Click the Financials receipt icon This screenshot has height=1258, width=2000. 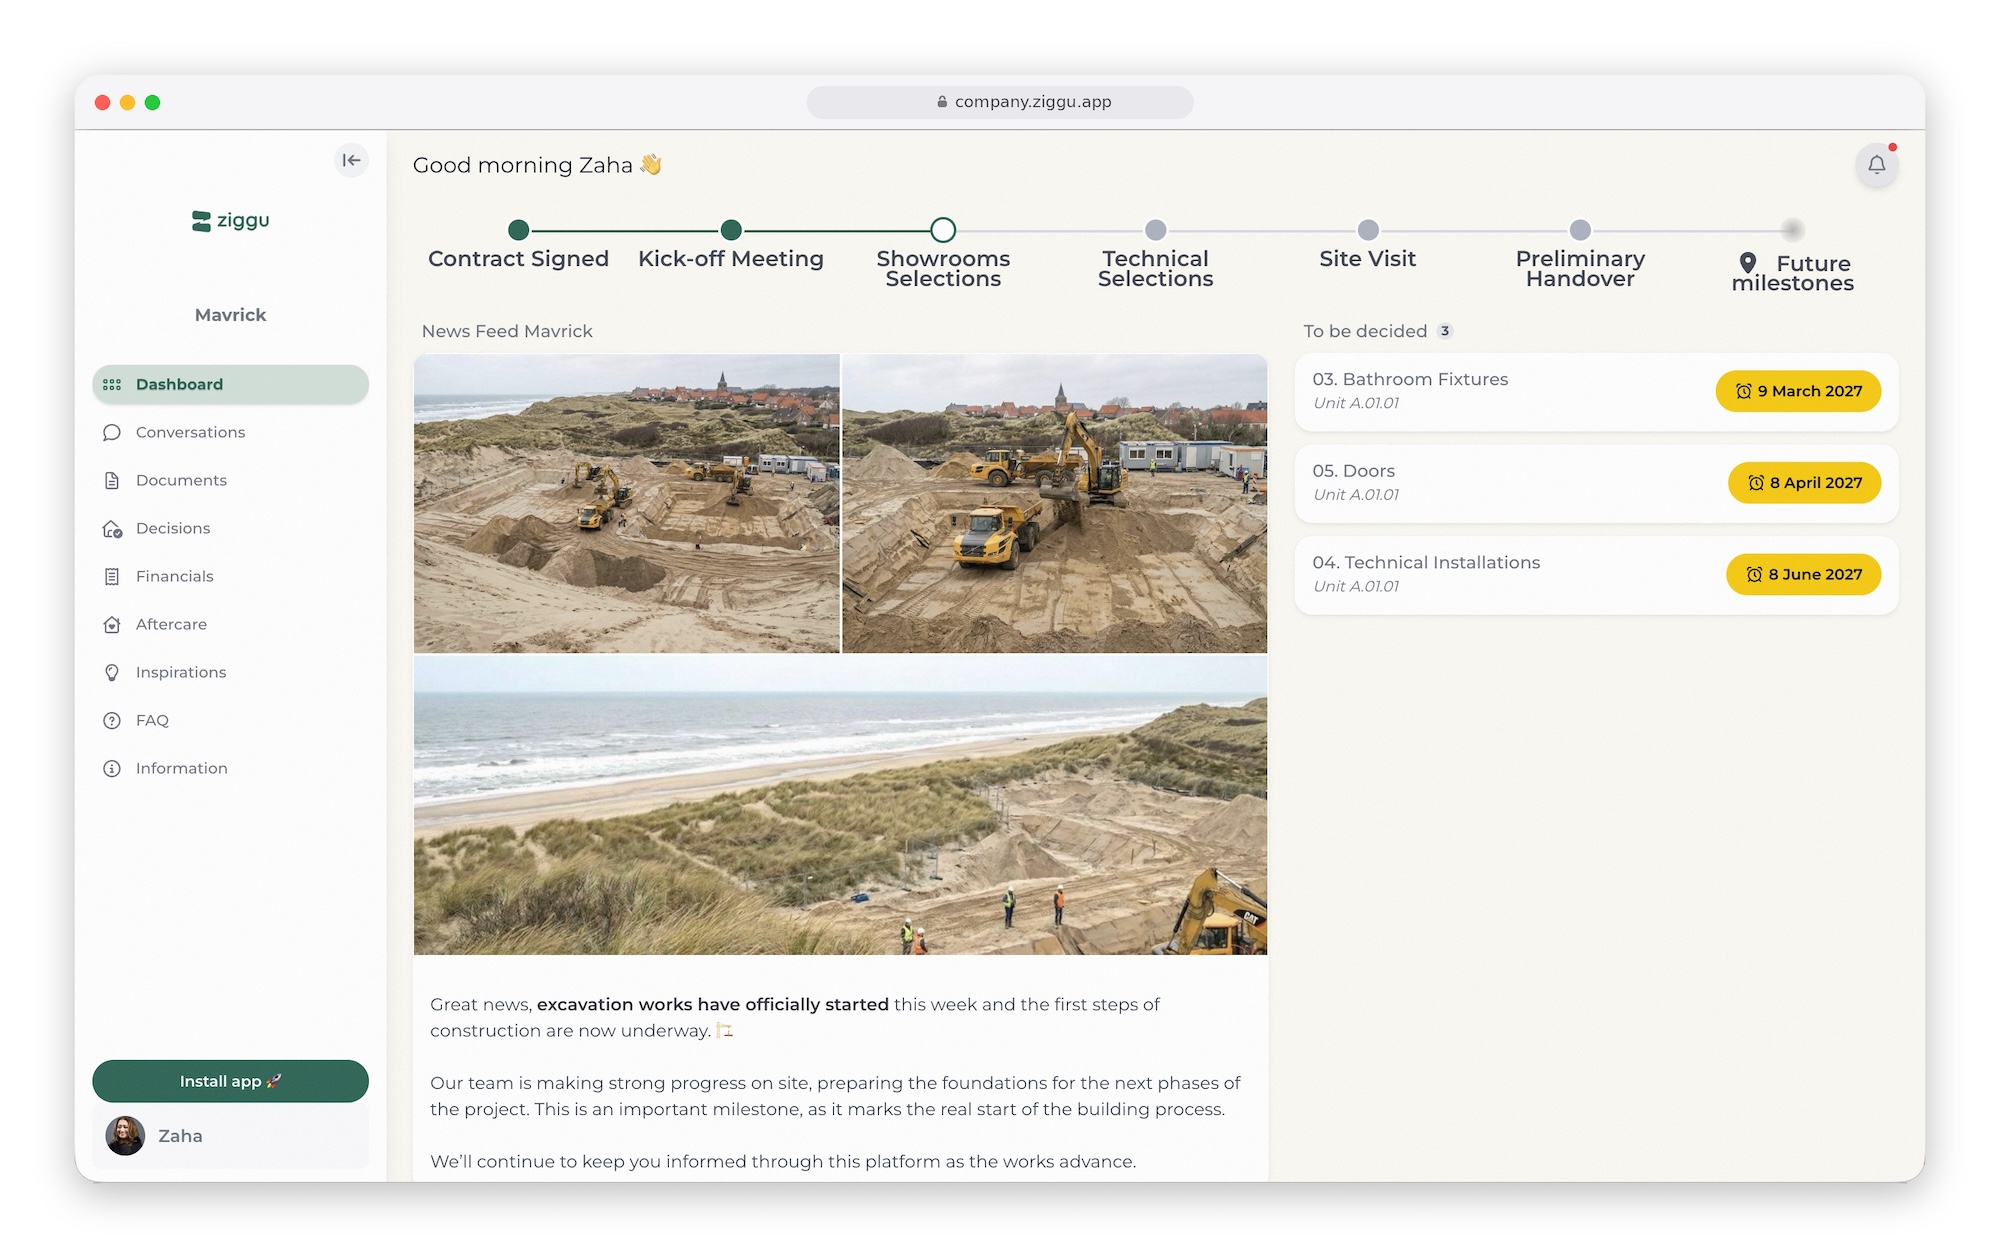coord(112,577)
